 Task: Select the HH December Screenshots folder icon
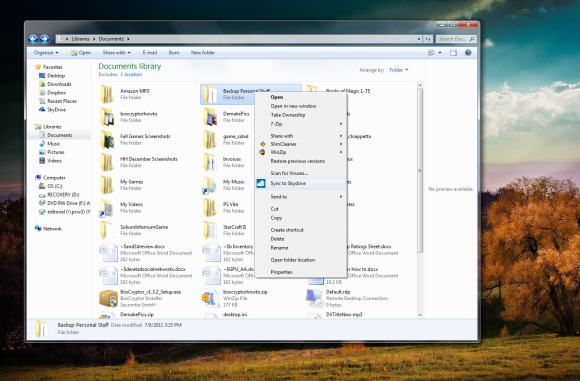[107, 162]
